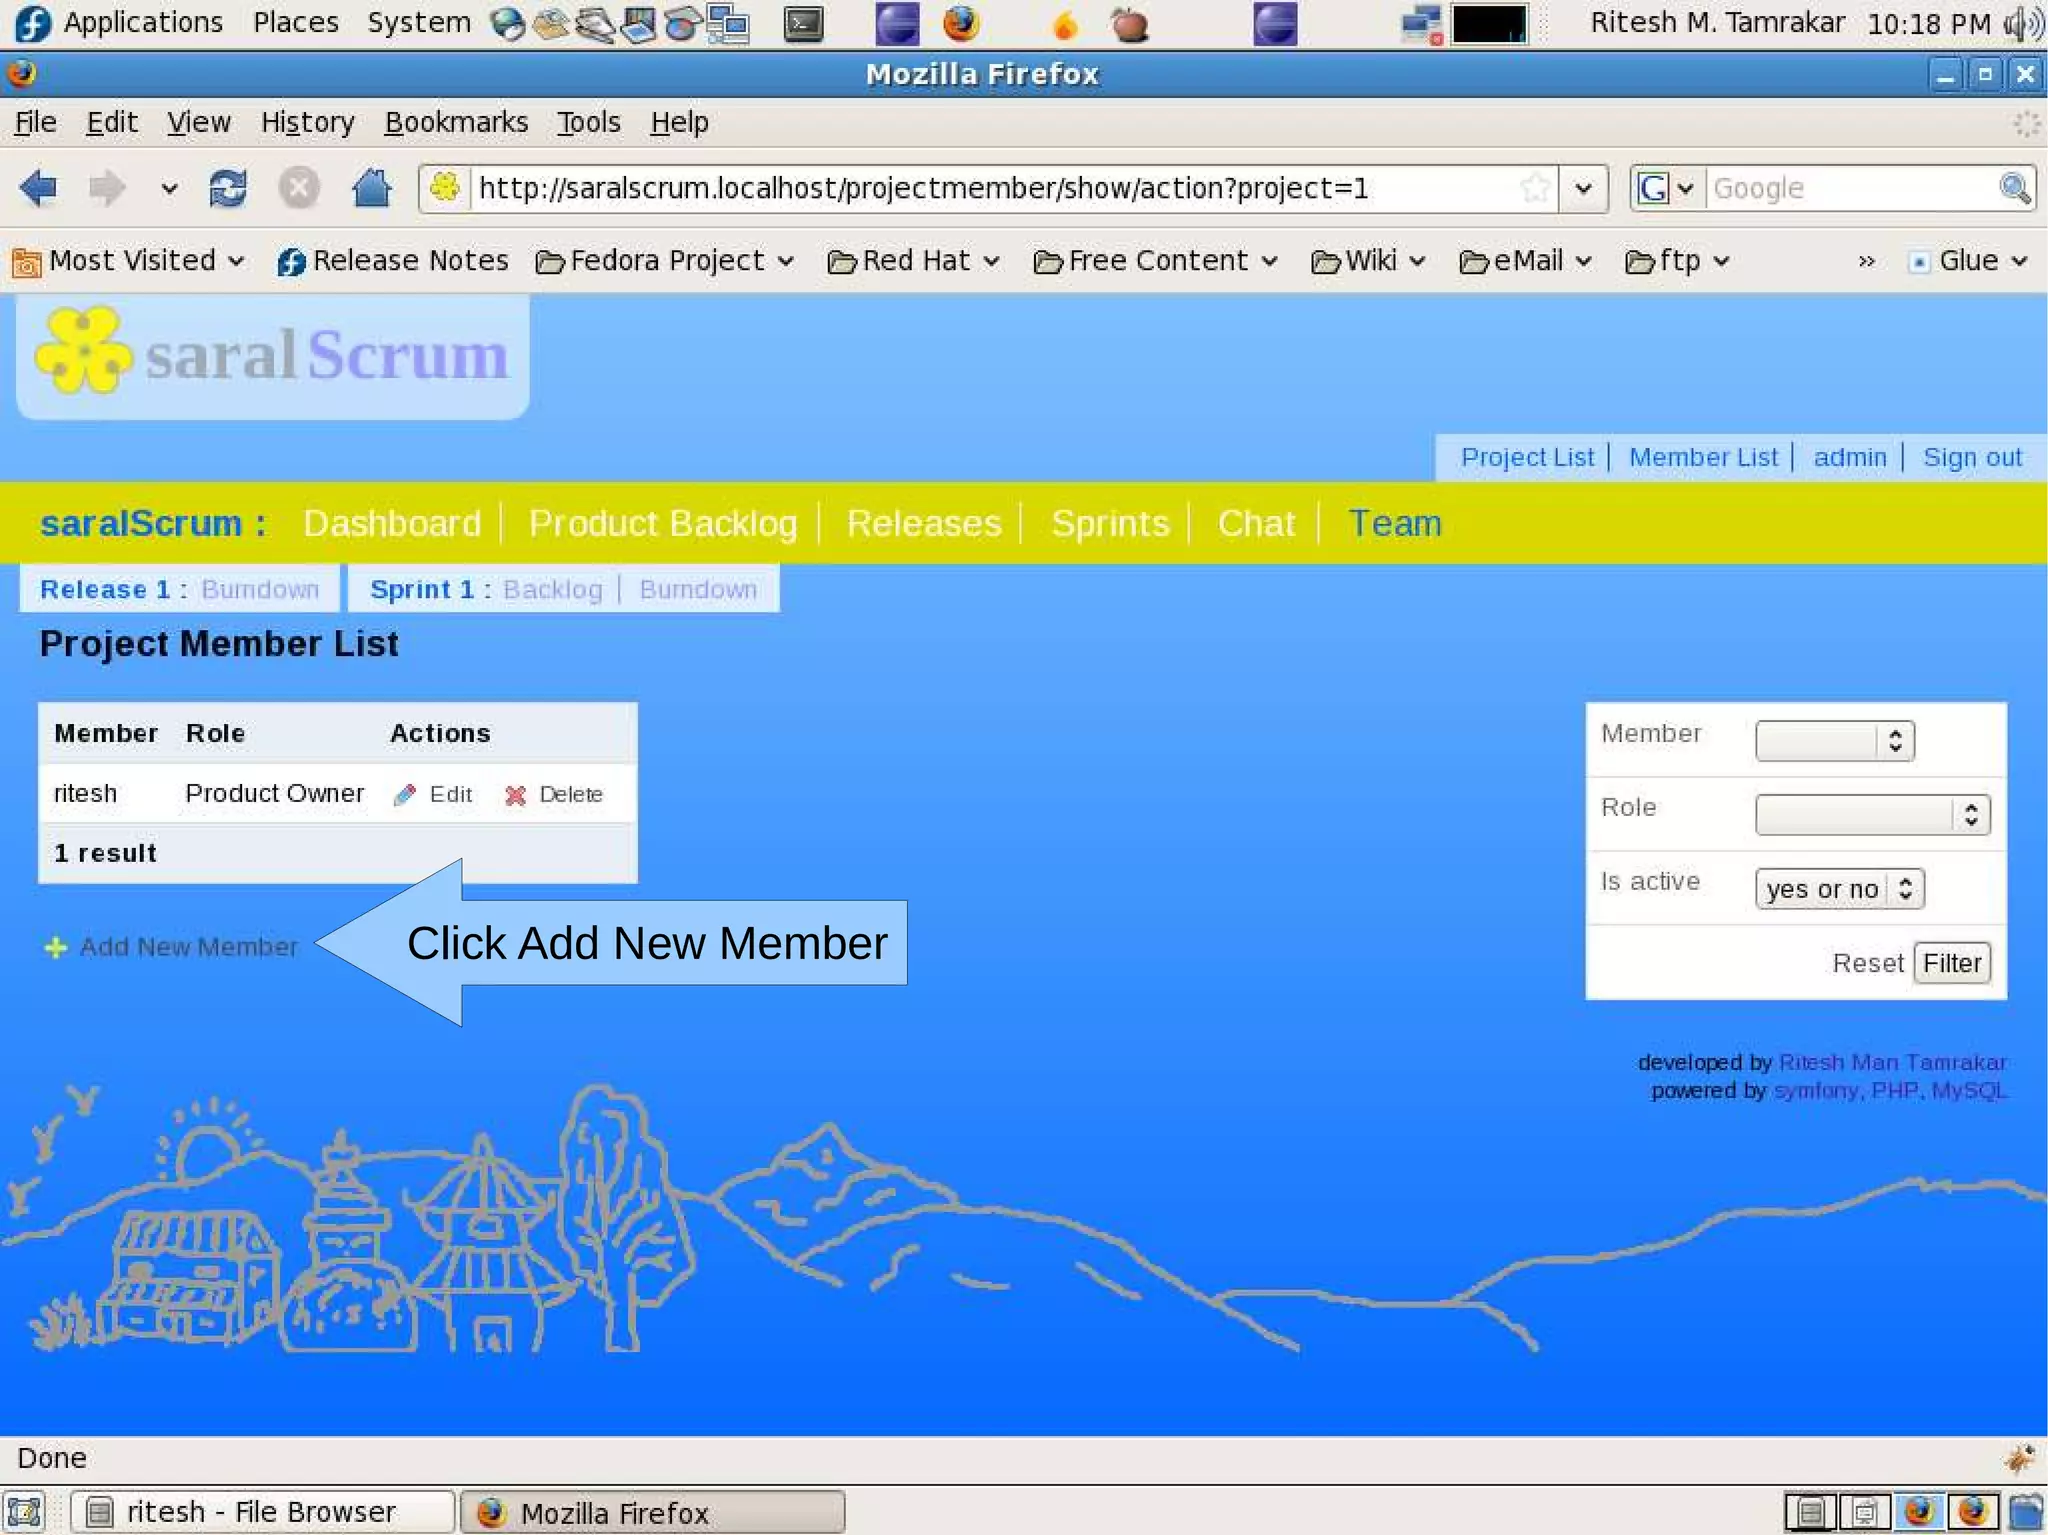Click the network monitor icon in panel
The image size is (2048, 1535).
click(x=1421, y=24)
